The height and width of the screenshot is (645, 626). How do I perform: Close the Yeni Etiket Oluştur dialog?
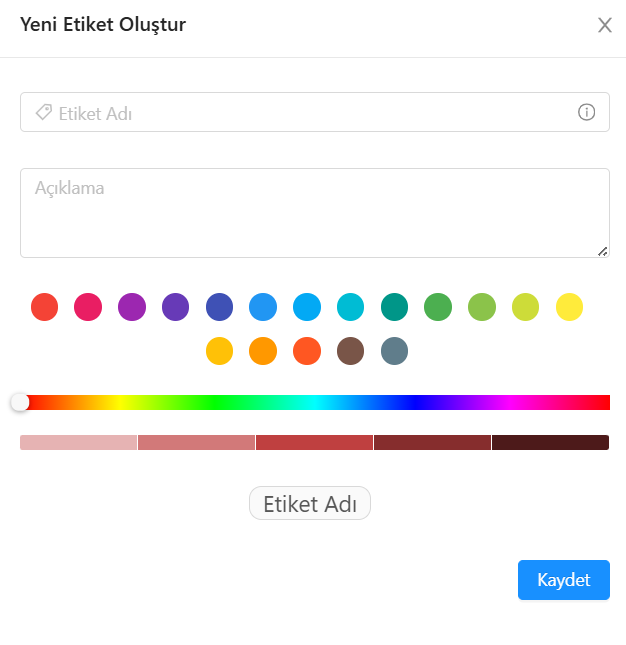click(604, 25)
